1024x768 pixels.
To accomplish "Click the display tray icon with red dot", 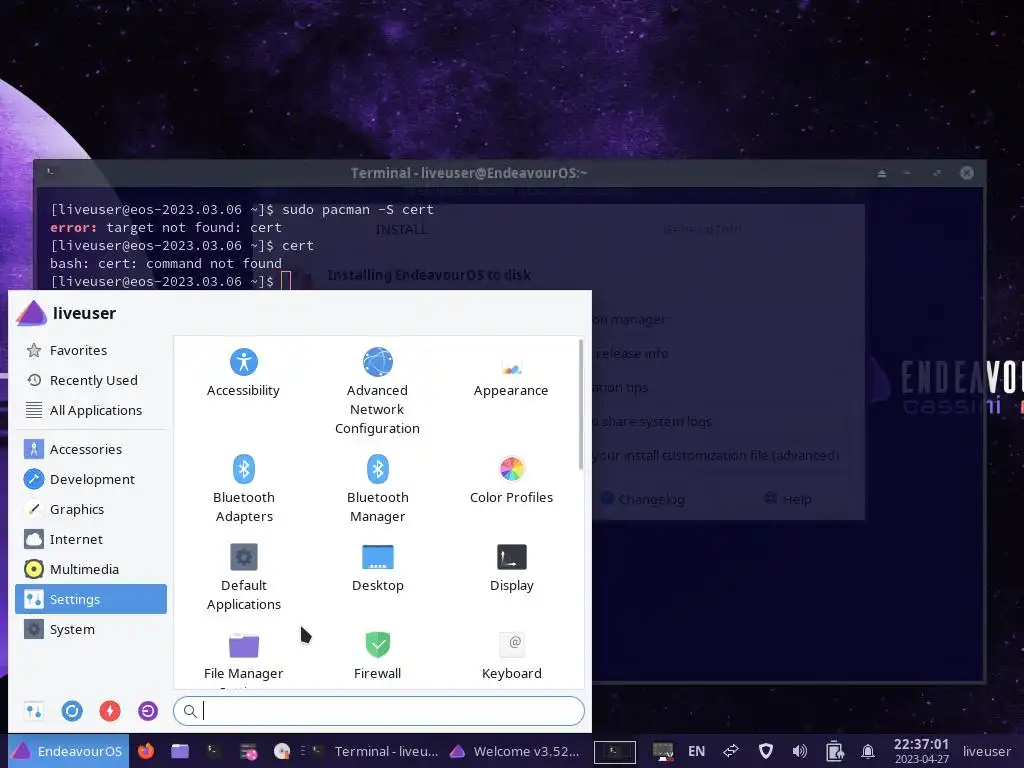I will pos(663,752).
